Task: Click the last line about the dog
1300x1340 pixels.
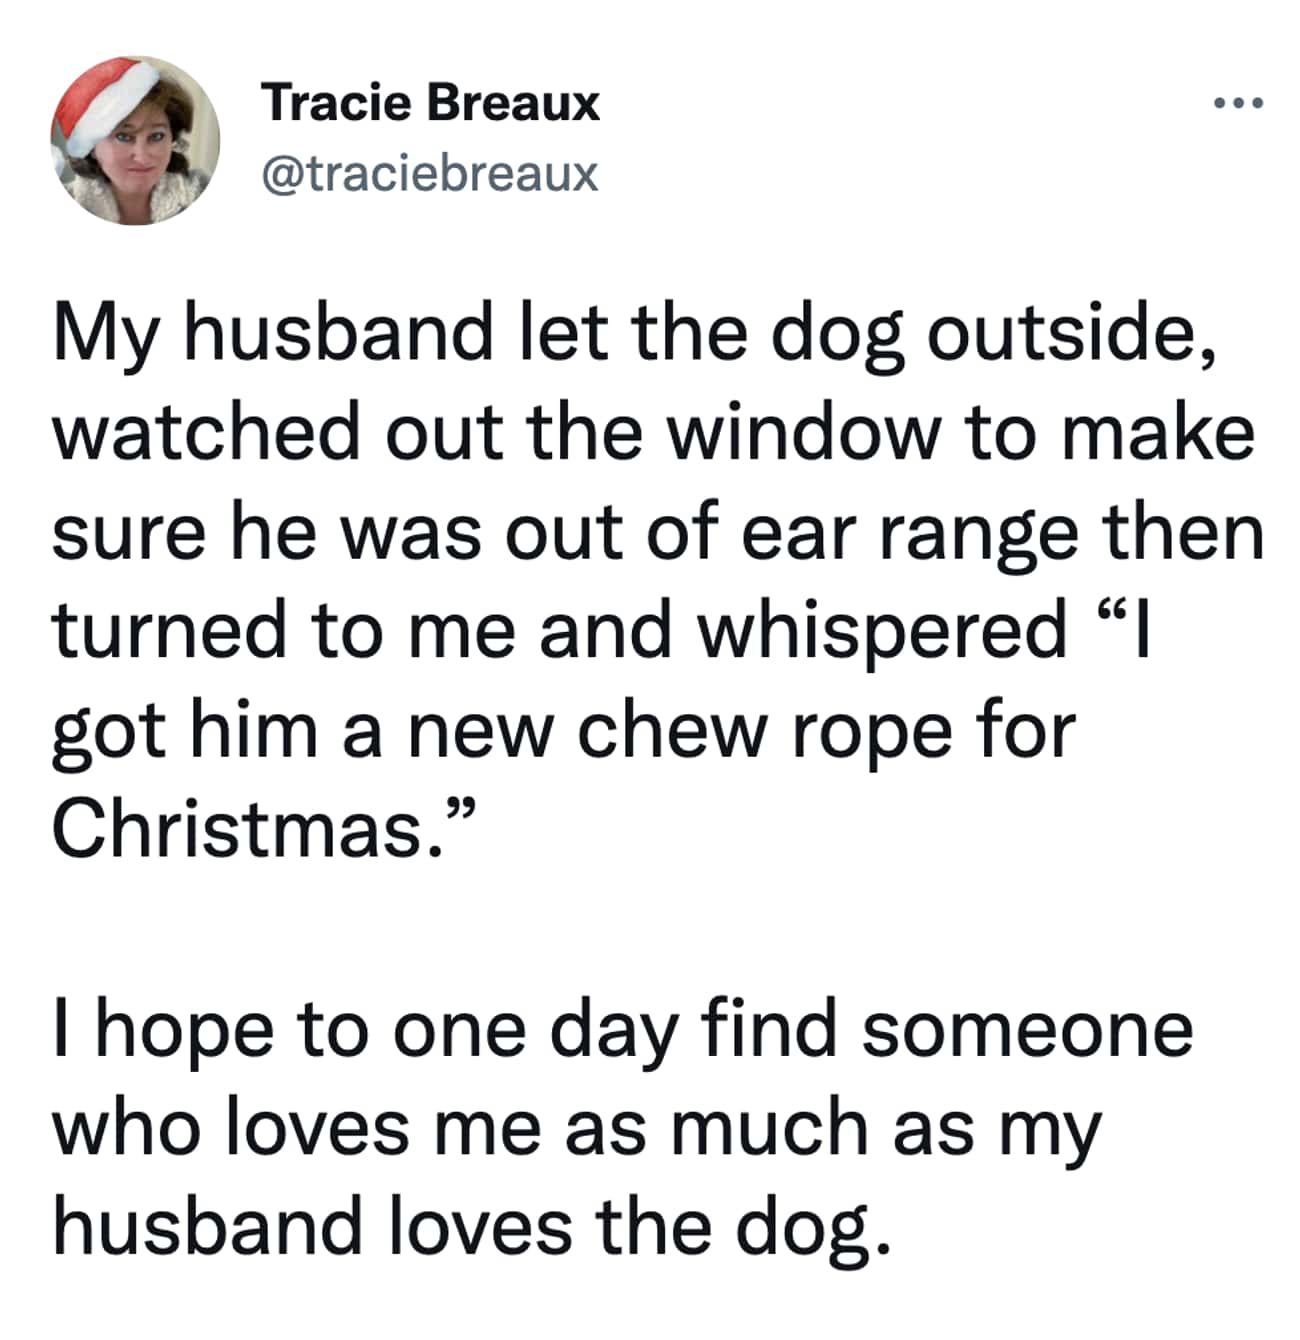Action: point(470,1220)
